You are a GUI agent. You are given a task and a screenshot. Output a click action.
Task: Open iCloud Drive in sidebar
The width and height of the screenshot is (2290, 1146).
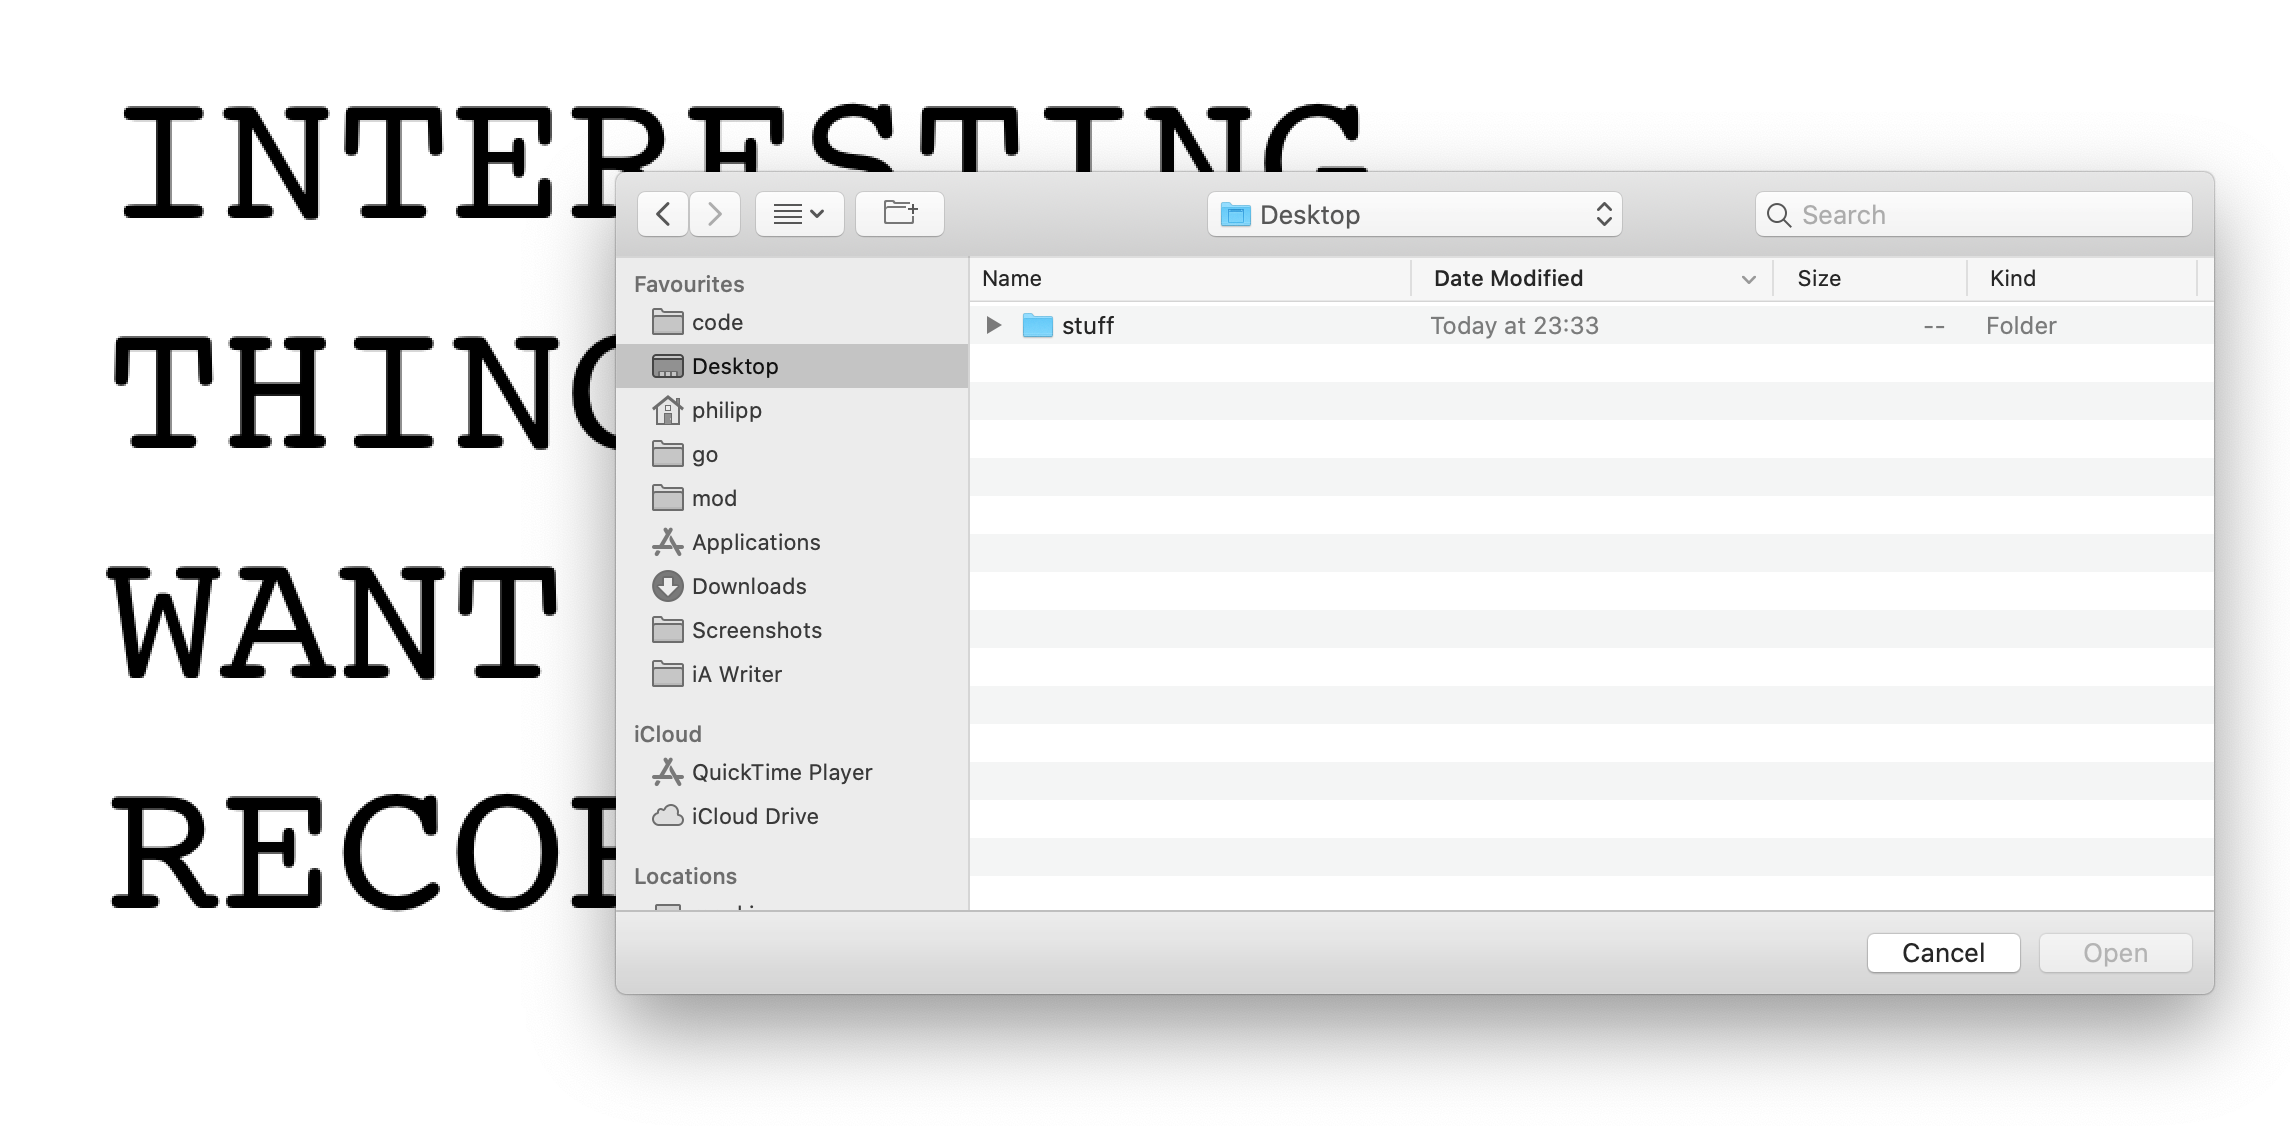pos(754,816)
